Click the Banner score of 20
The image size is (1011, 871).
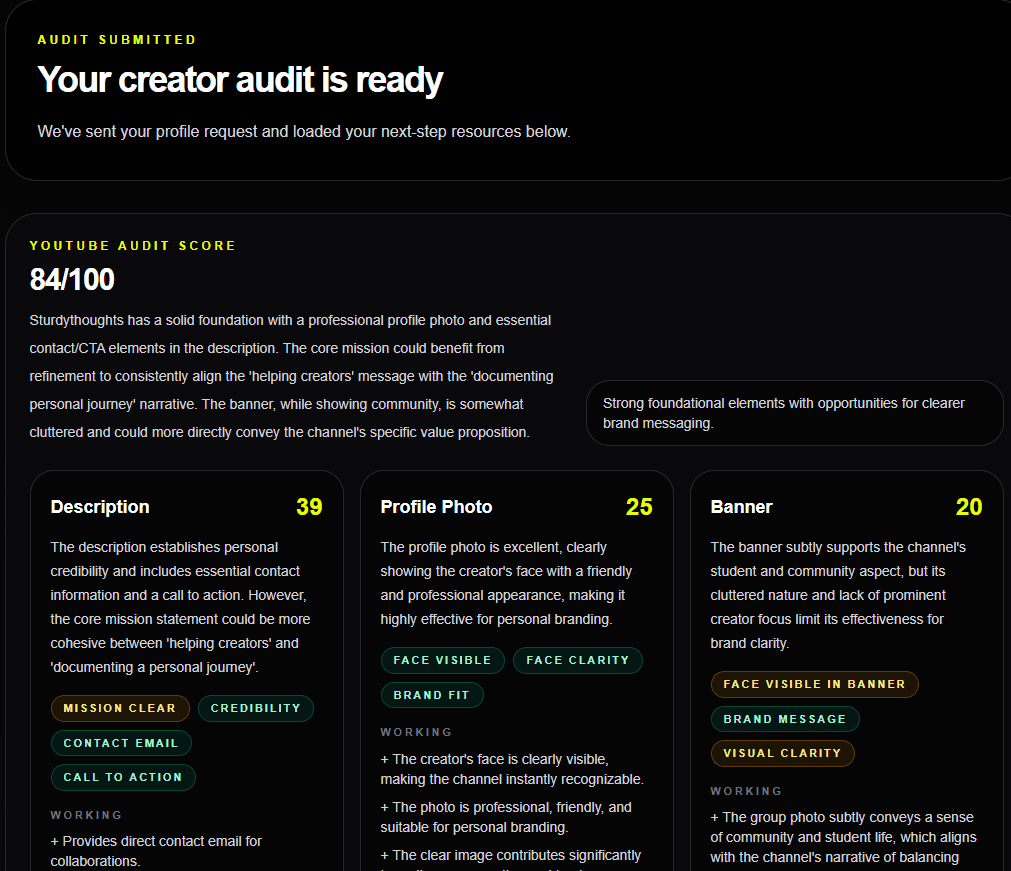pyautogui.click(x=968, y=507)
